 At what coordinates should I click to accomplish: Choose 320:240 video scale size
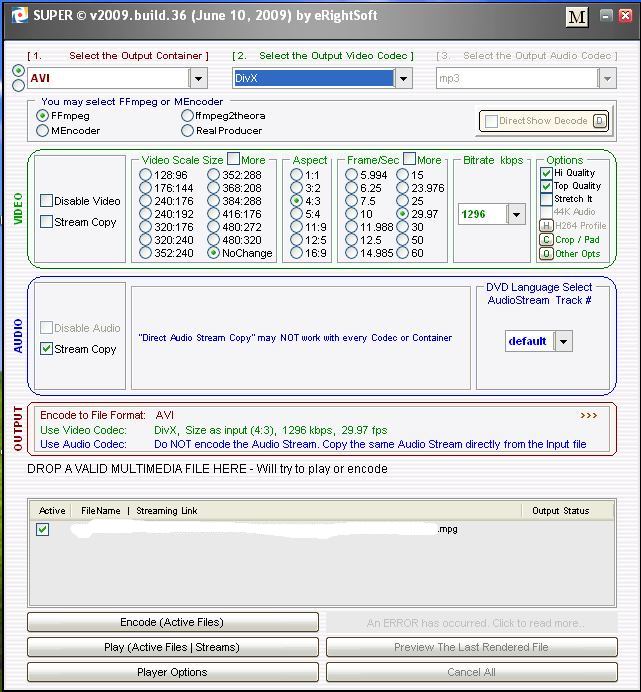pos(145,240)
